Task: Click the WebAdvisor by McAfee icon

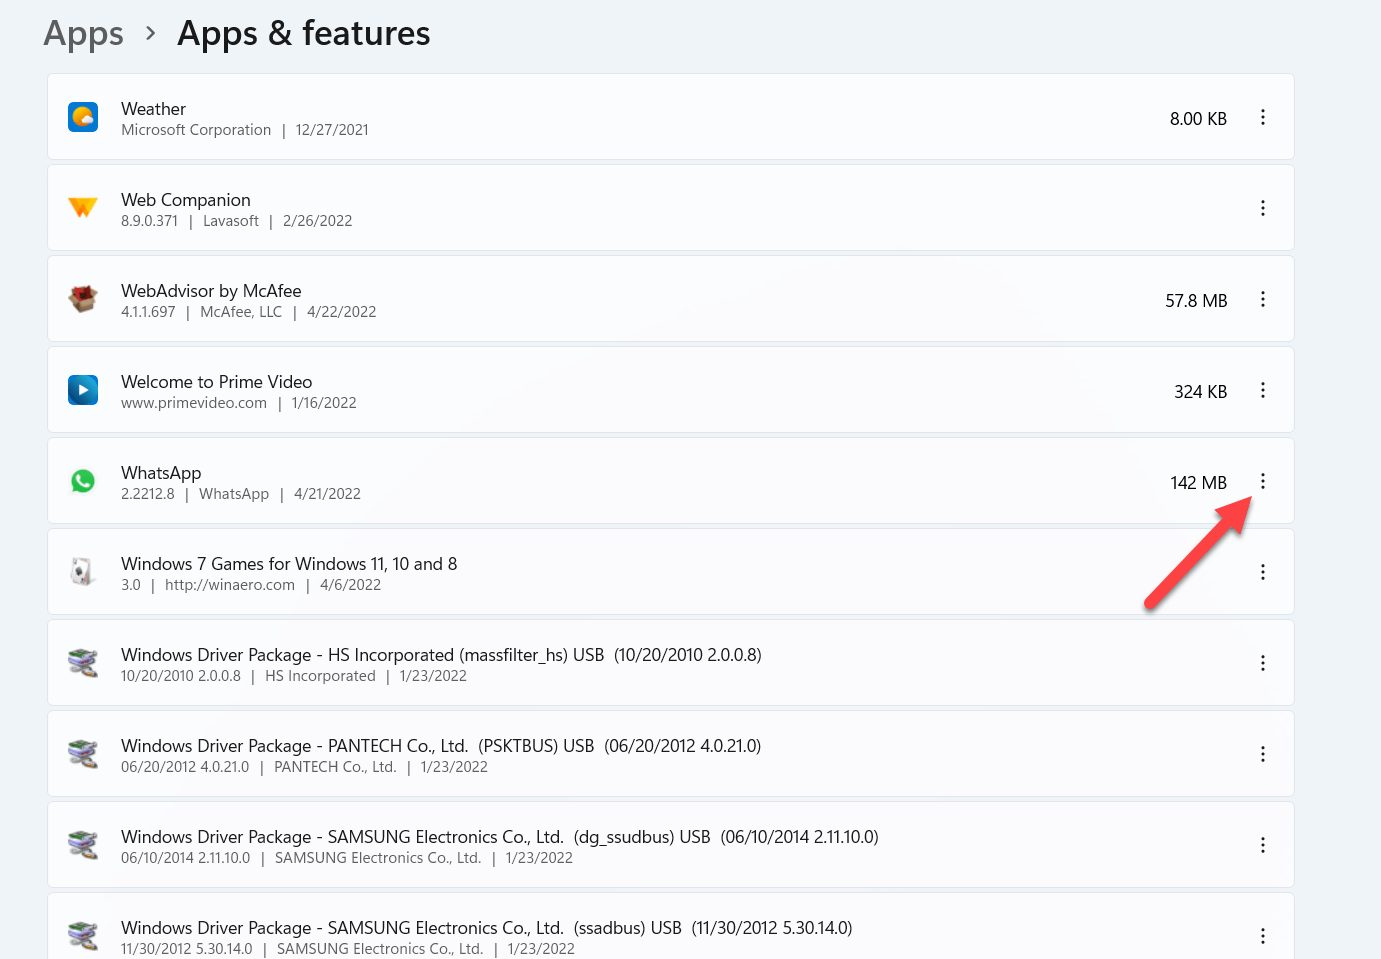Action: pyautogui.click(x=83, y=299)
